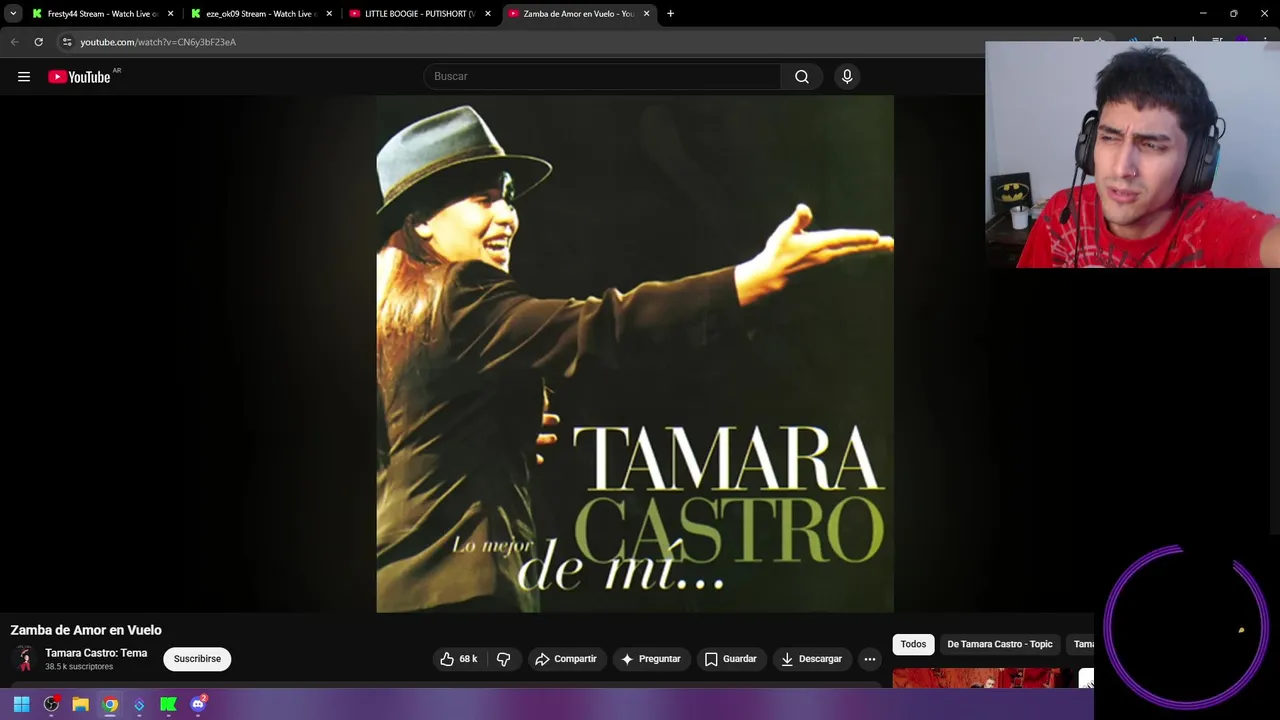Open the green Kick app in taskbar
Screen dimensions: 1280x720
pyautogui.click(x=169, y=705)
